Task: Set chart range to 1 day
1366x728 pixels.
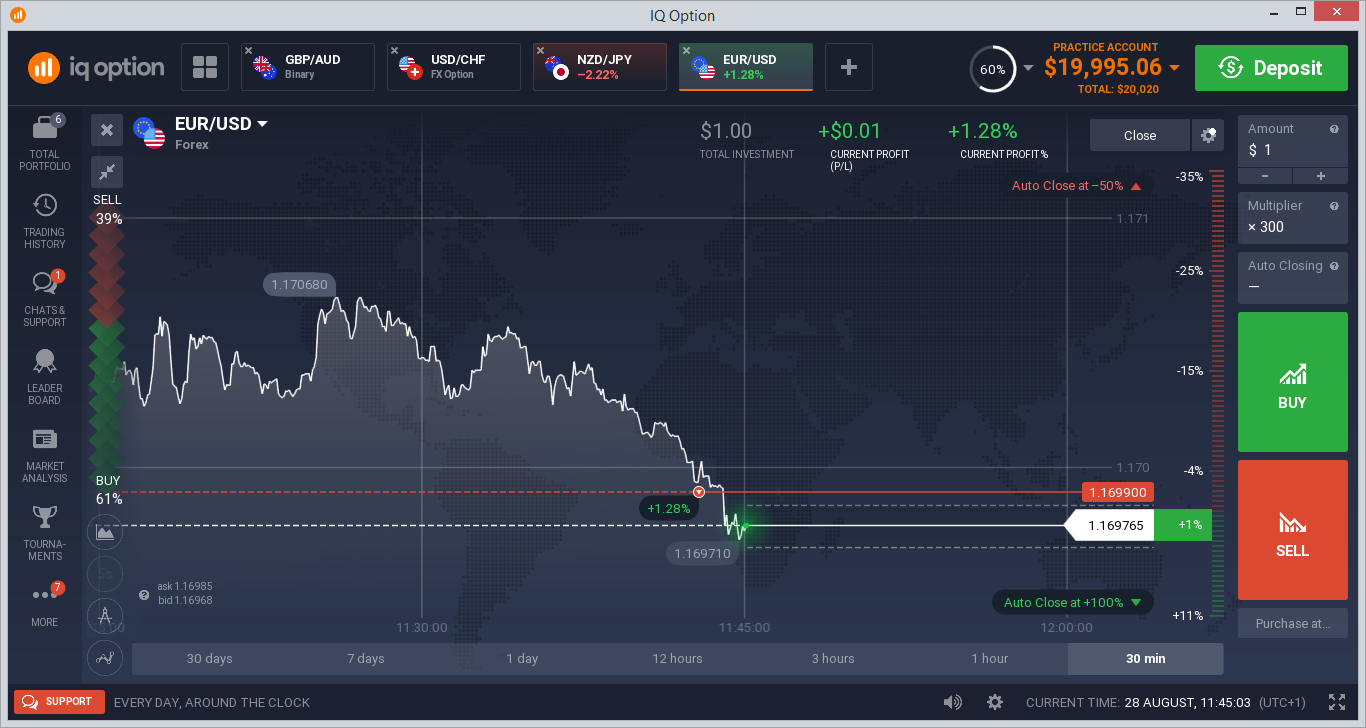Action: pos(522,659)
